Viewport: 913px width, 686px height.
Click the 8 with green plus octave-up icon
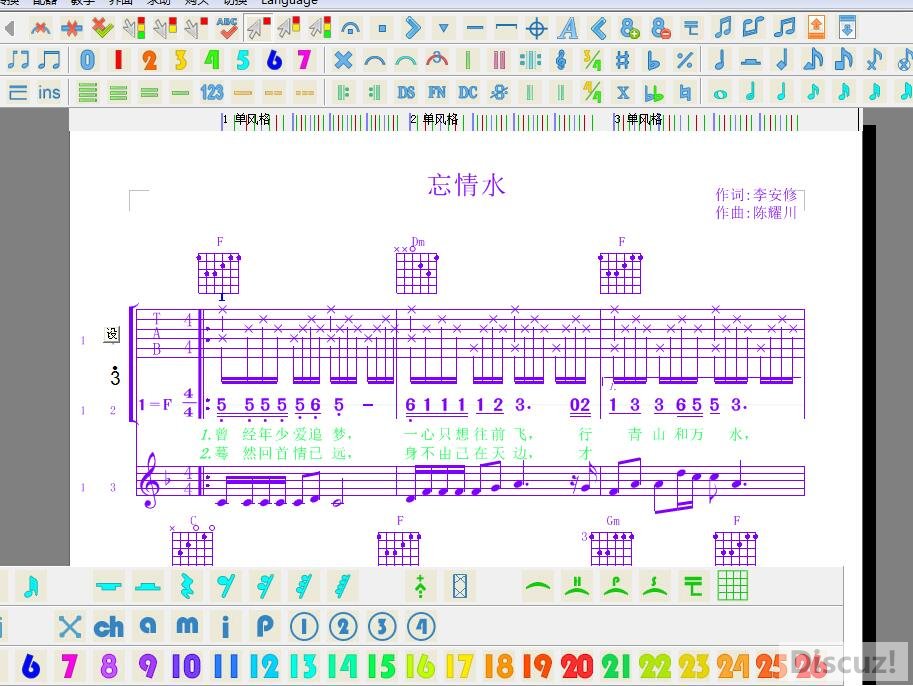pyautogui.click(x=629, y=27)
